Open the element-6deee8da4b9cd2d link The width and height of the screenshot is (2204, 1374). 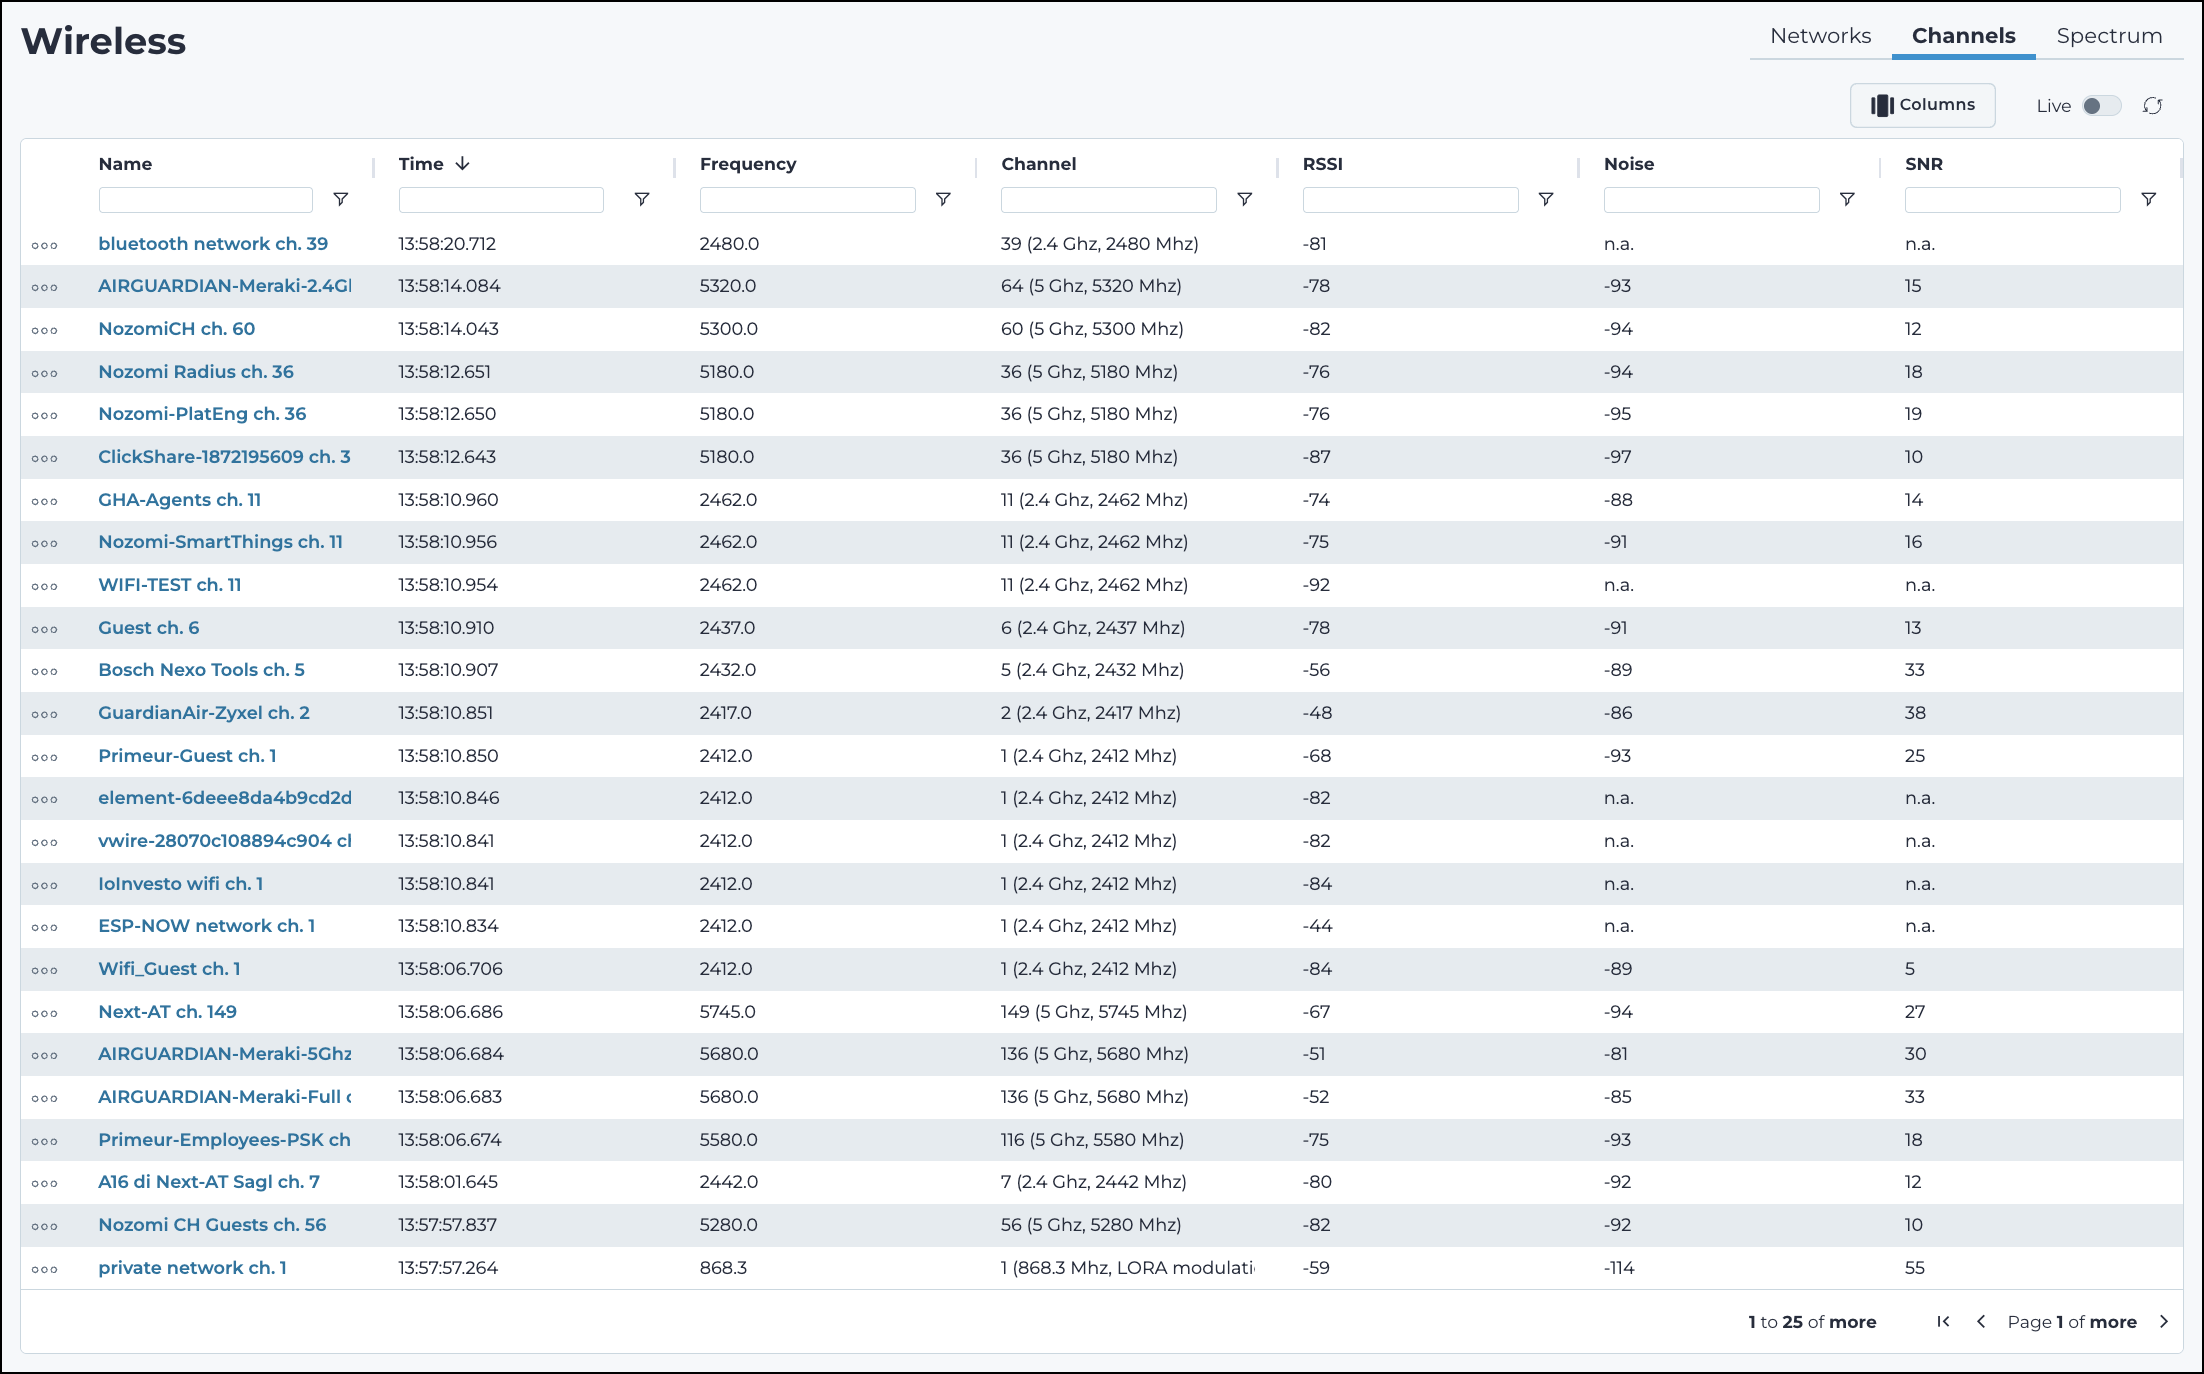225,798
